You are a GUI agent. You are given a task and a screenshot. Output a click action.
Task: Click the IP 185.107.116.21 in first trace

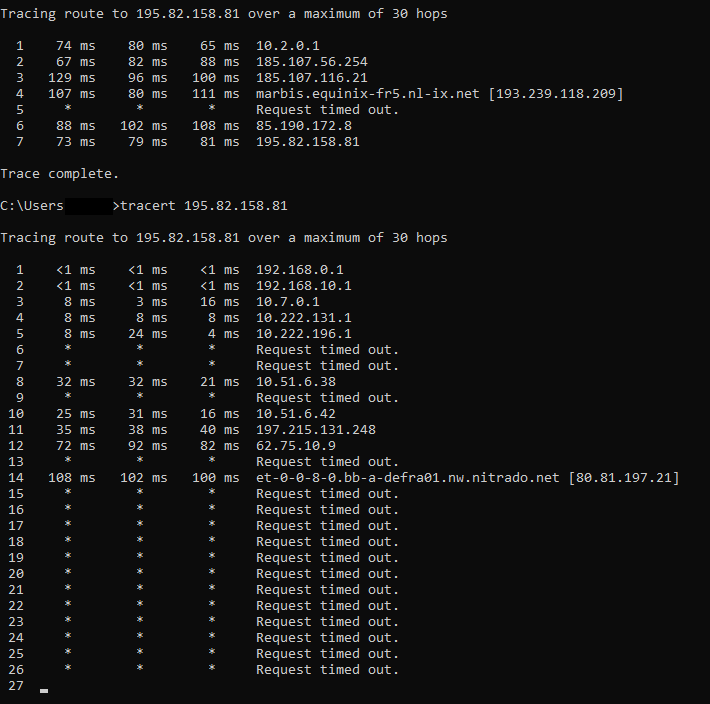(312, 77)
